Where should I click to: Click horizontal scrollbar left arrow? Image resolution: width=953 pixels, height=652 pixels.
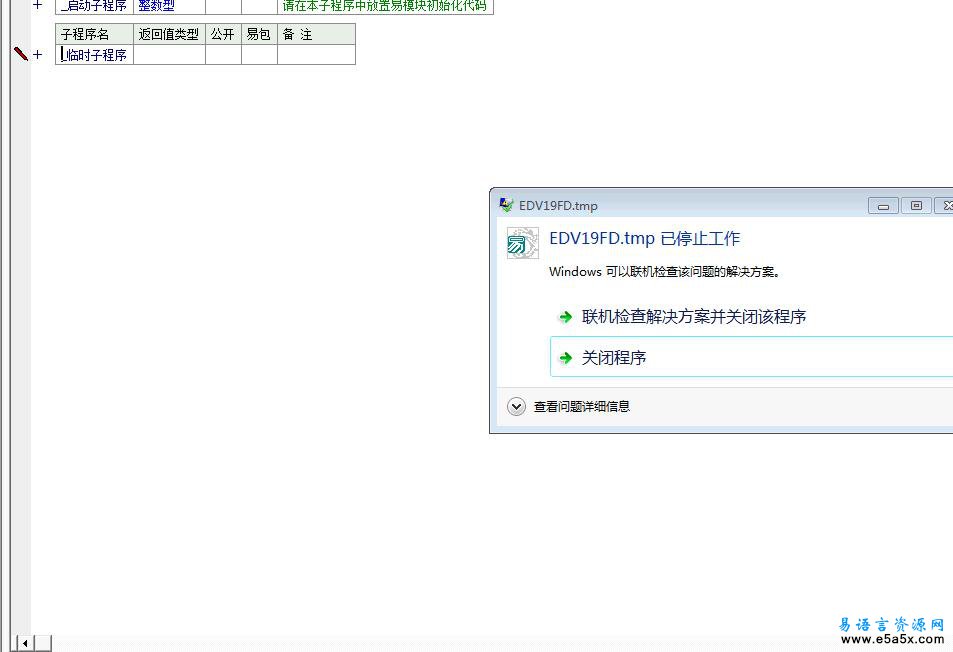tap(24, 643)
